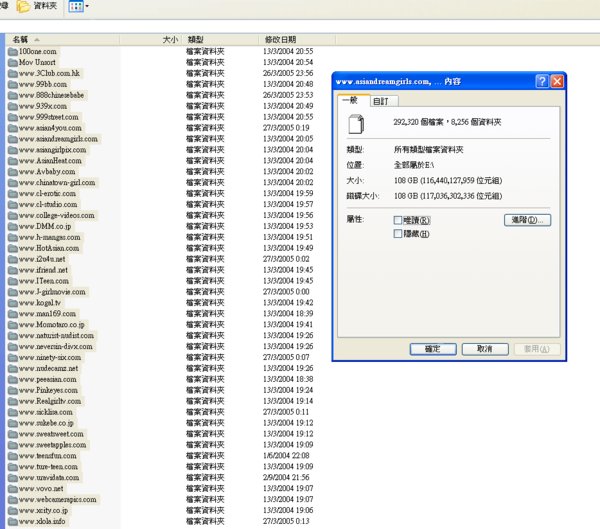The height and width of the screenshot is (529, 600).
Task: Open advanced attributes with the 進階 button
Action: (527, 220)
